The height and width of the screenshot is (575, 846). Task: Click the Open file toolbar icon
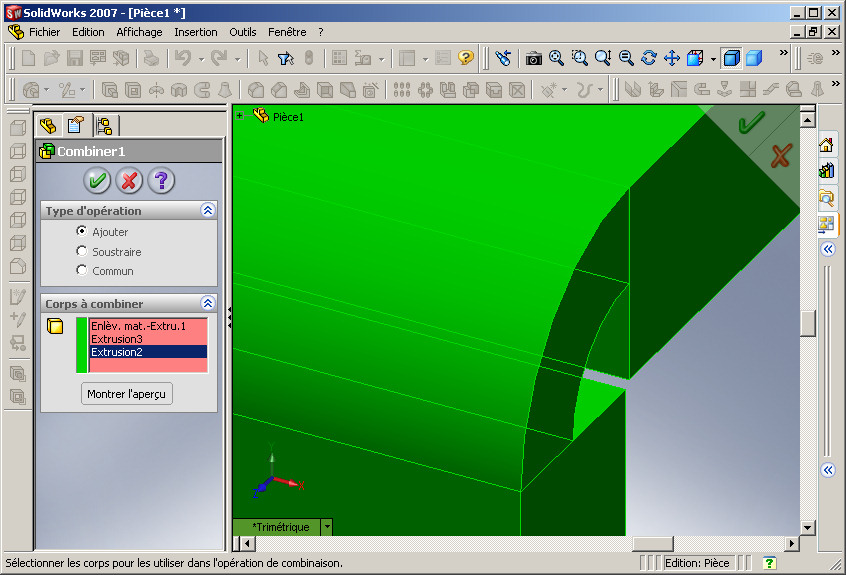point(51,58)
